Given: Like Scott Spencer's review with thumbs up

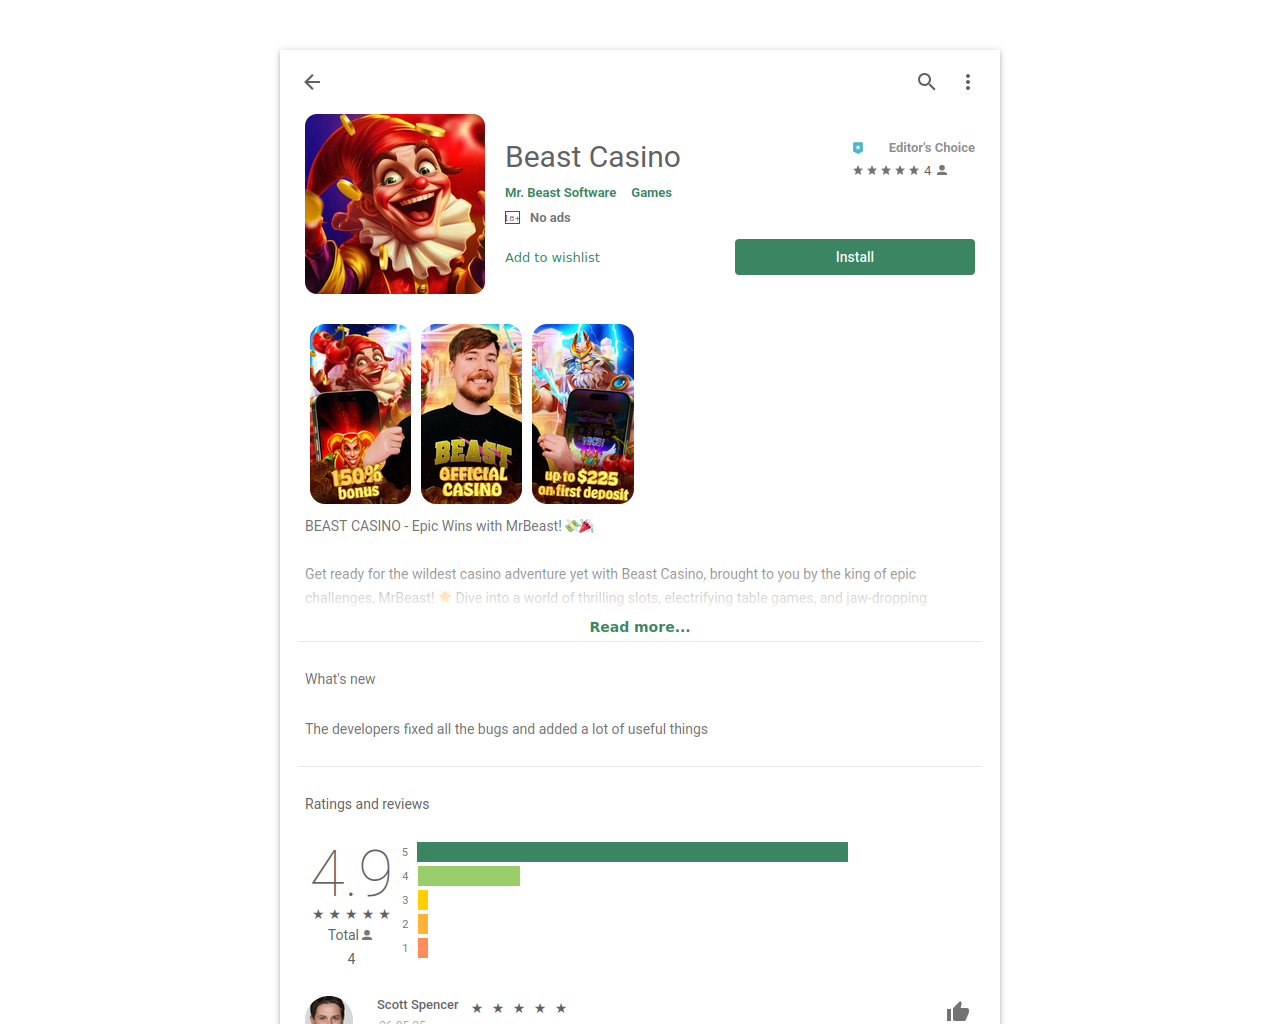Looking at the screenshot, I should point(958,1012).
